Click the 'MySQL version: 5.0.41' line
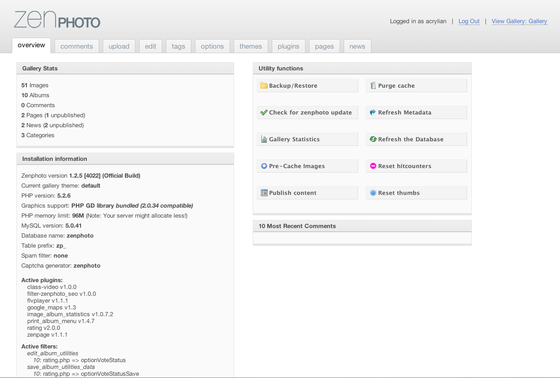 pos(51,226)
